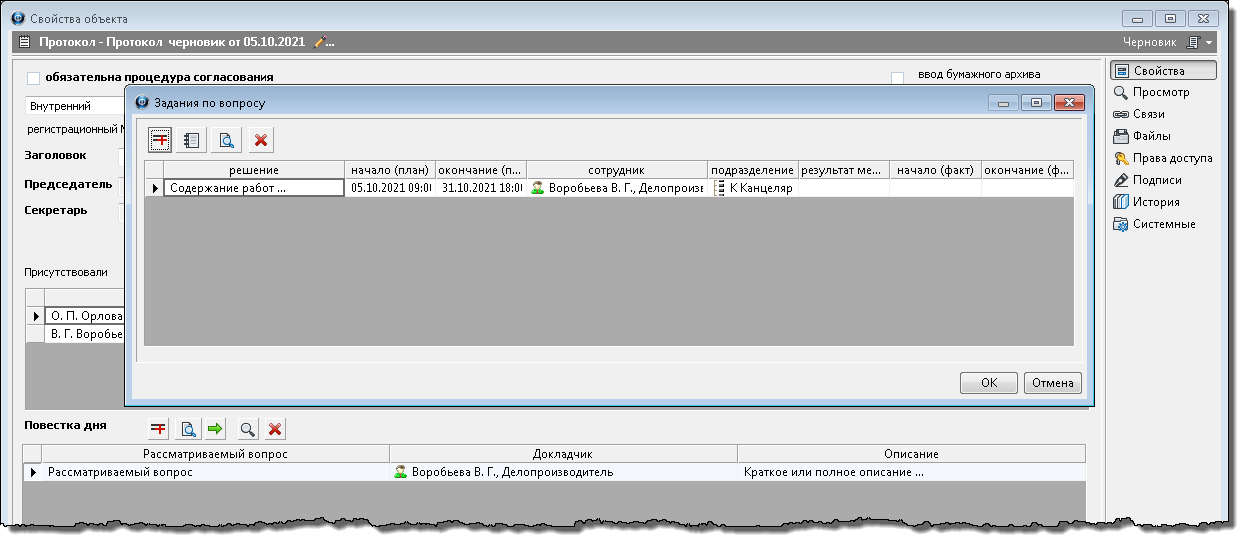Open the Права доступа tab
Viewport: 1244px width, 542px height.
point(1172,158)
